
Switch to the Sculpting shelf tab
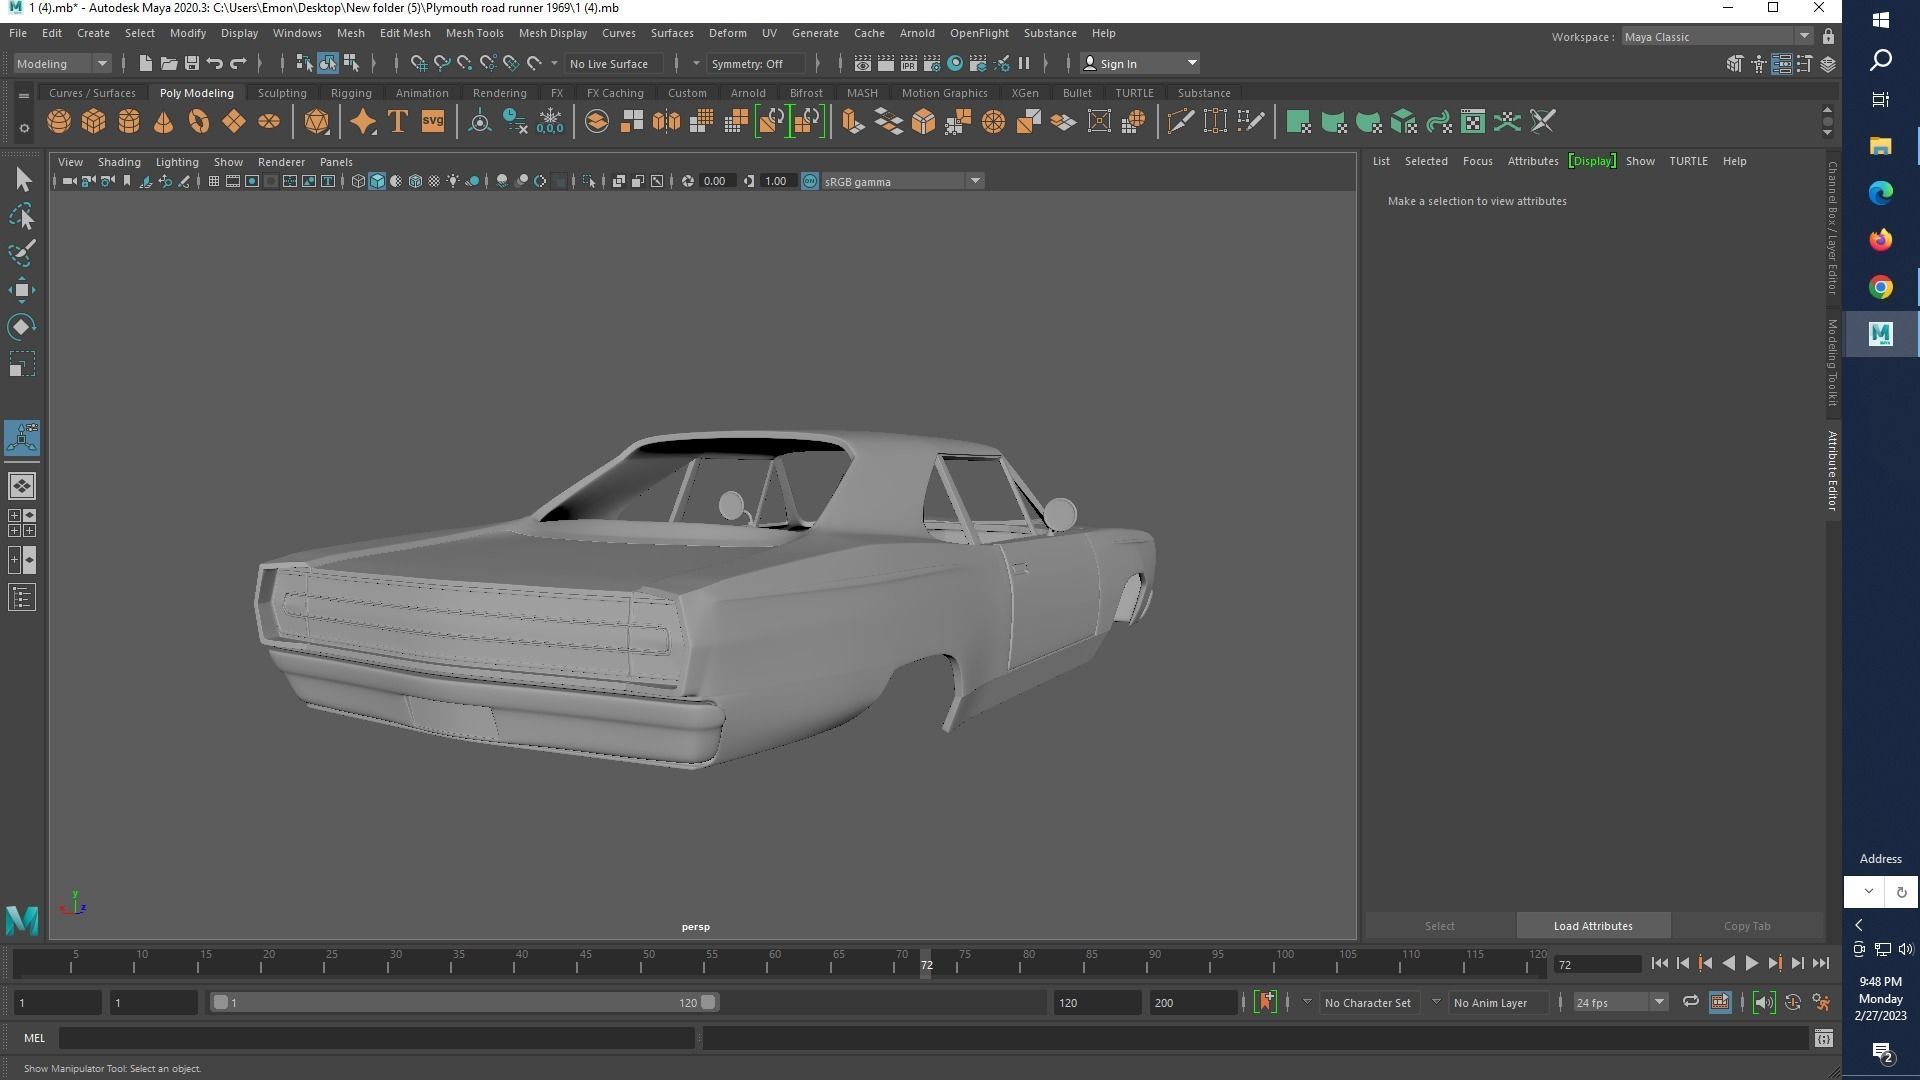282,93
